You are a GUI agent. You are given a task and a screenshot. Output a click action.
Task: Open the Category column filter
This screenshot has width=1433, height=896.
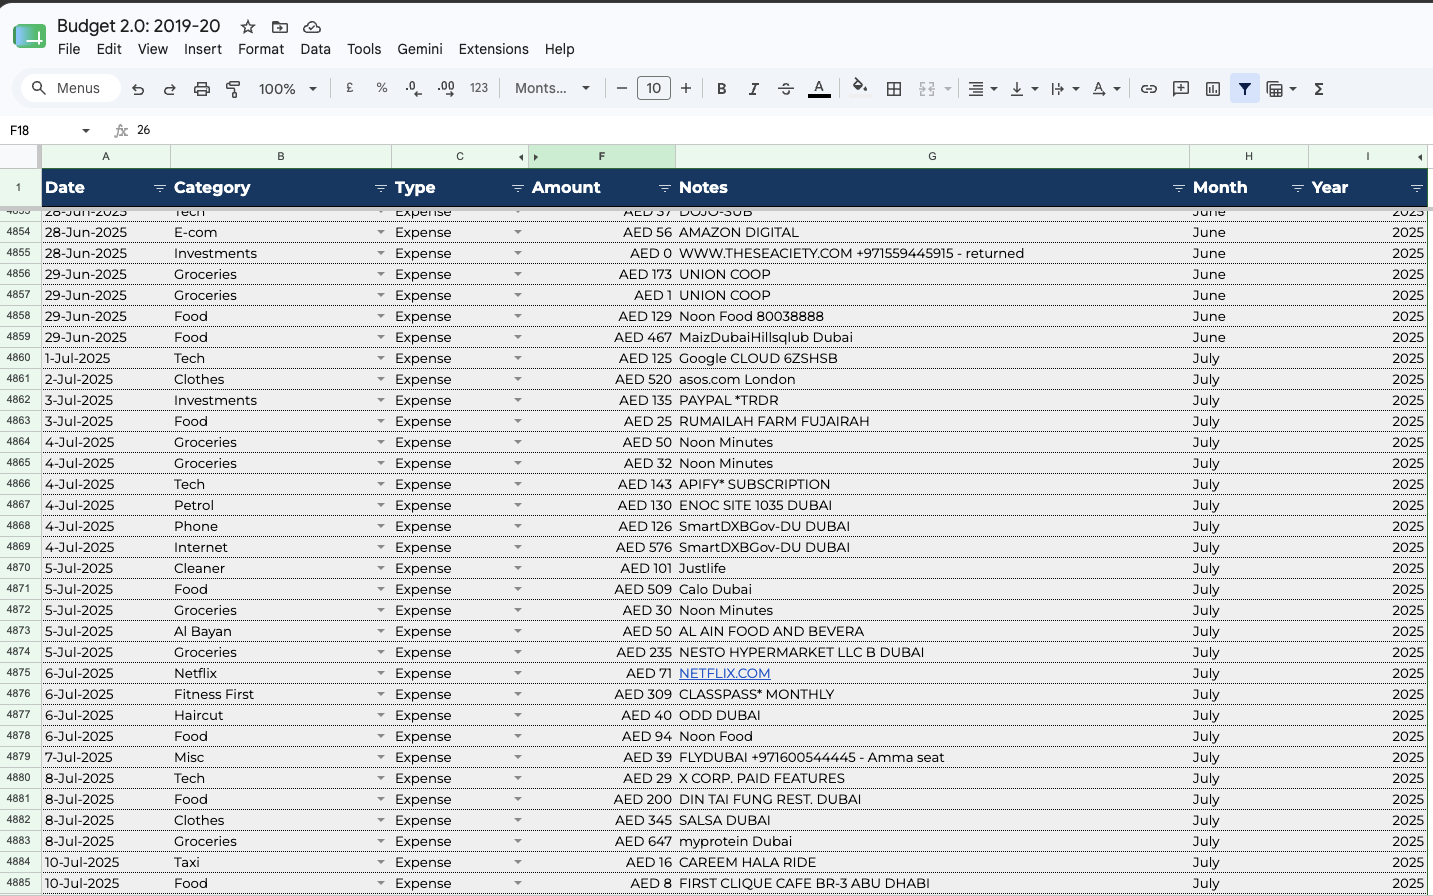380,188
